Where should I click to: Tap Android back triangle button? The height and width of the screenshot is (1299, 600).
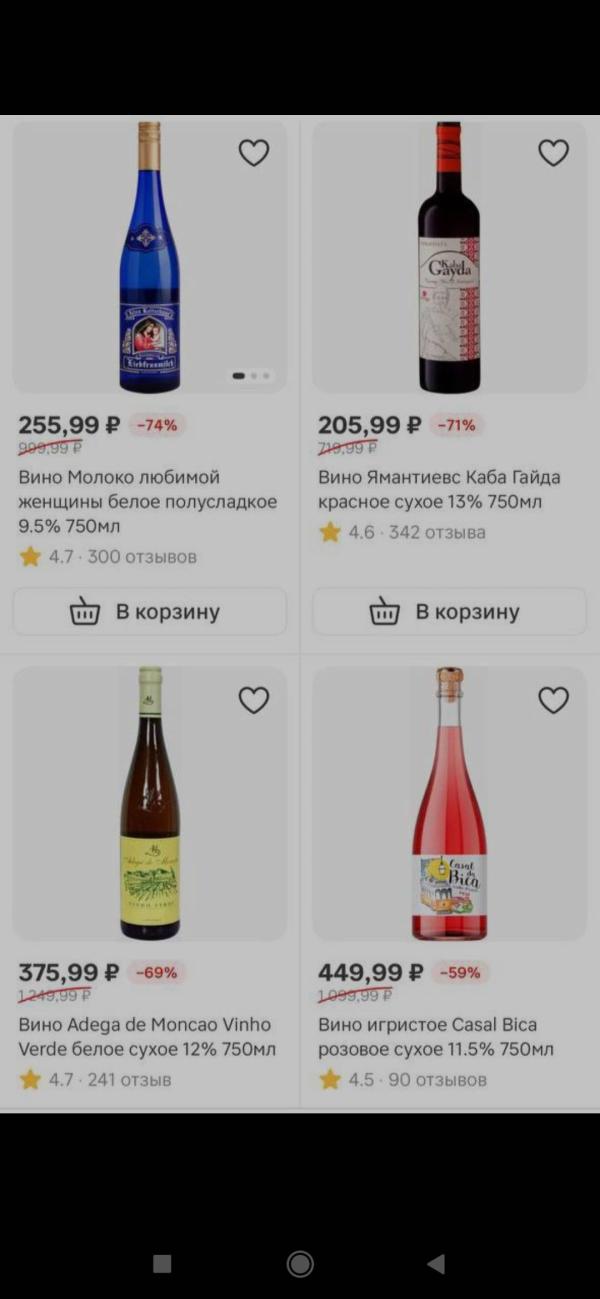coord(435,1264)
